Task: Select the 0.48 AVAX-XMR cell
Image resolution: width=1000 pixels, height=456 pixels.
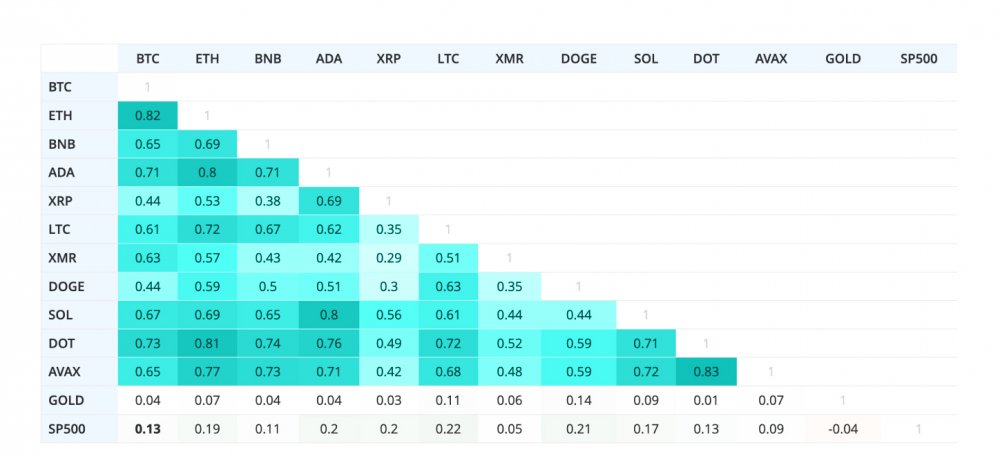Action: point(510,372)
